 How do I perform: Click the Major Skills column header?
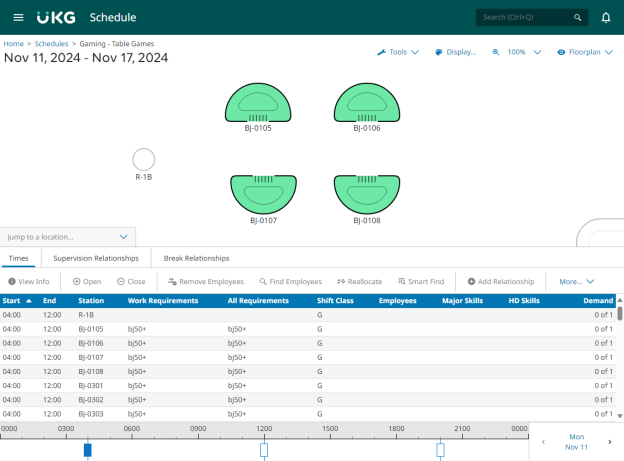coord(462,301)
